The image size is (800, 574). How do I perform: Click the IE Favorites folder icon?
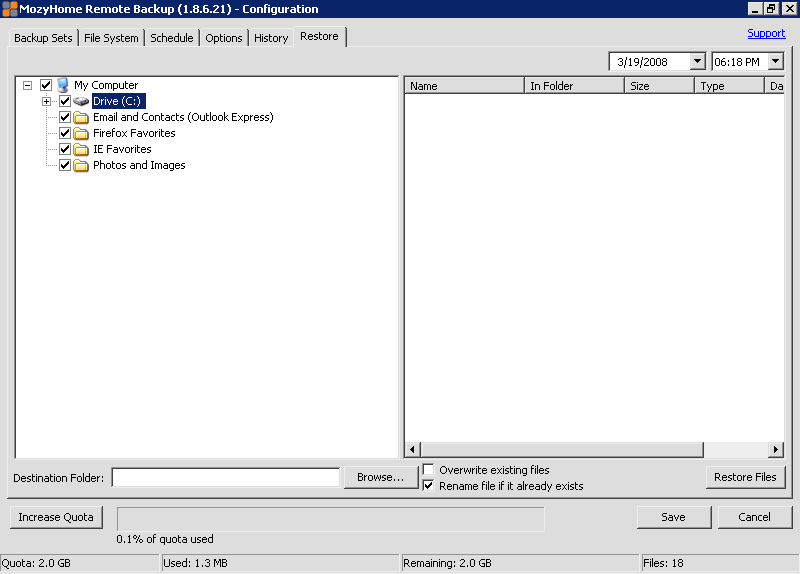[81, 149]
